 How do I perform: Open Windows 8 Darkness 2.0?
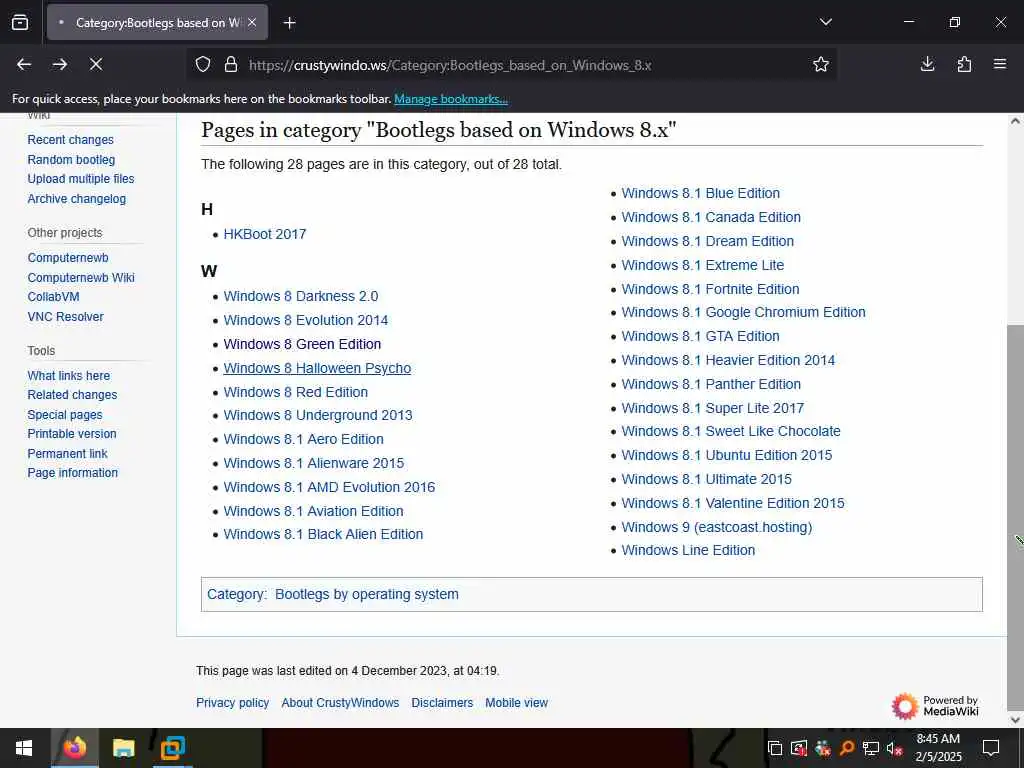pyautogui.click(x=300, y=296)
